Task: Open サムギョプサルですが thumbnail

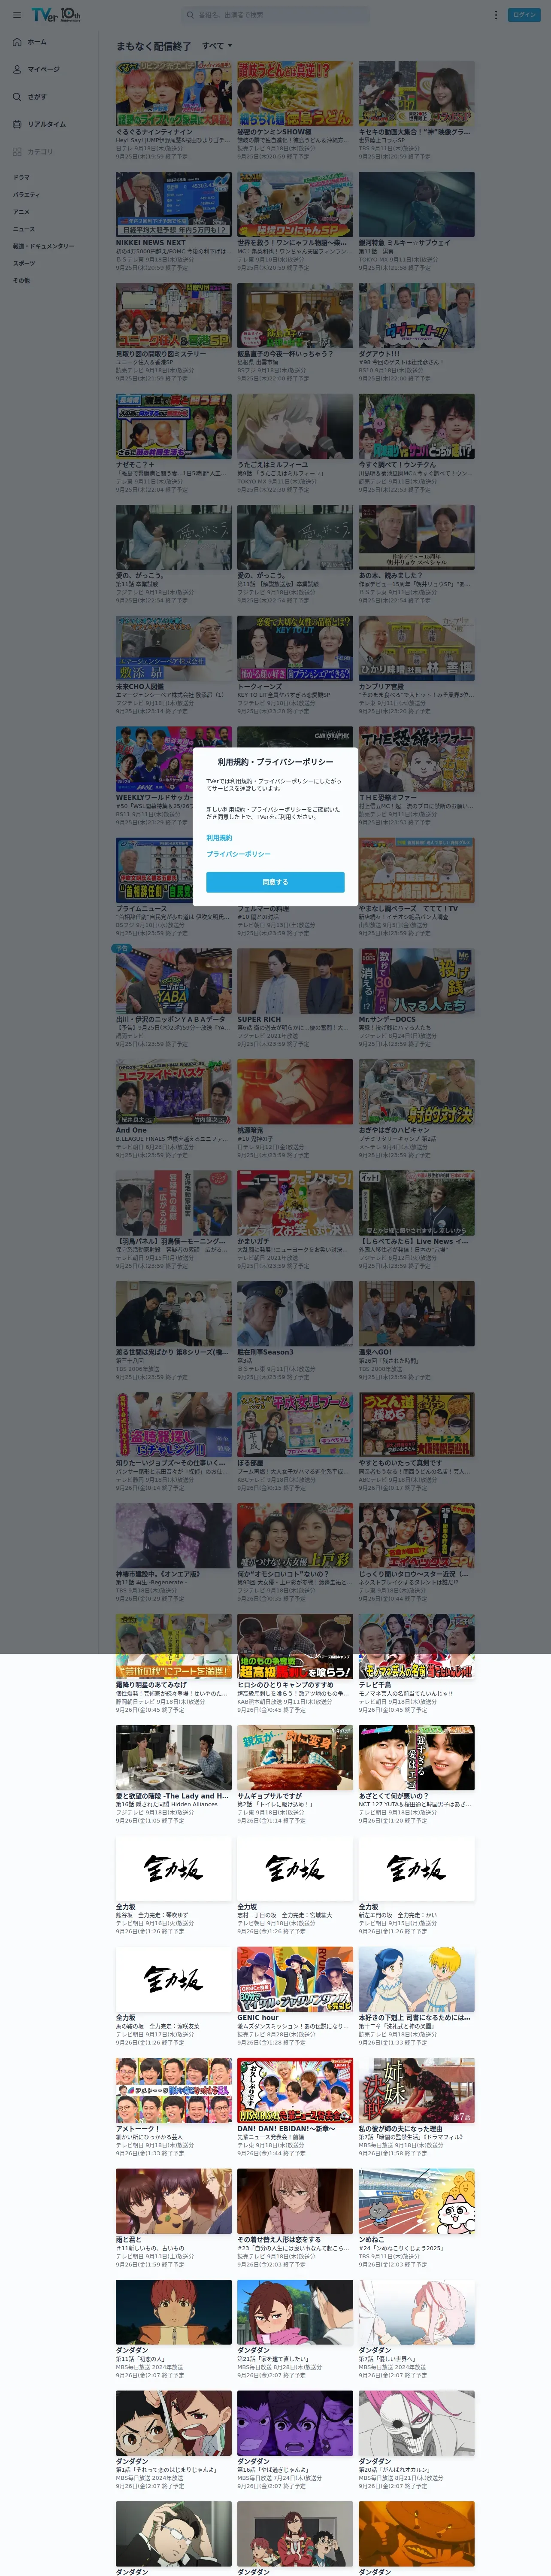Action: click(x=295, y=1758)
